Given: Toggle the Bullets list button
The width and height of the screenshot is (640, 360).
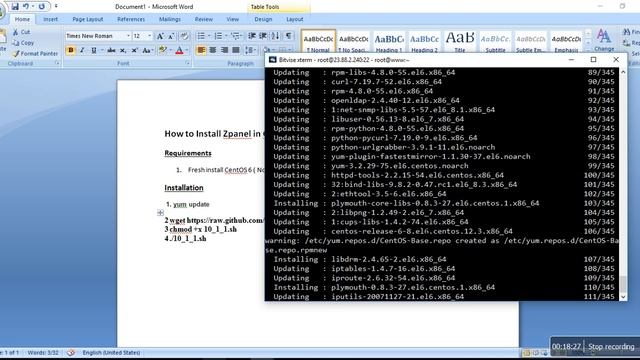Looking at the screenshot, I should 201,36.
